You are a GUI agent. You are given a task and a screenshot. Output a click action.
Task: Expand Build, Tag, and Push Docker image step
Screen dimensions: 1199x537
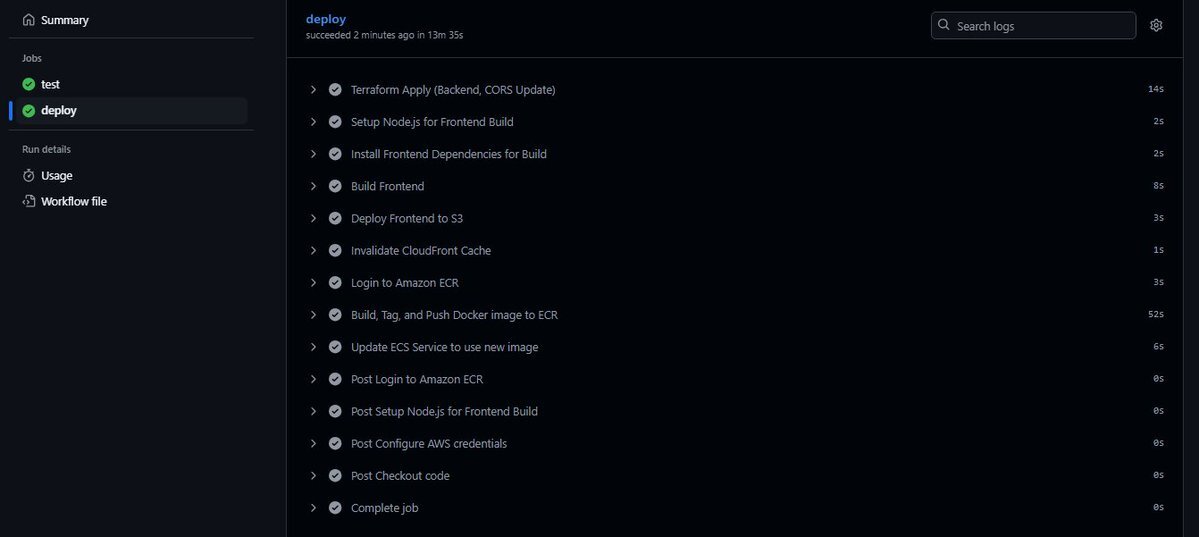pos(313,314)
